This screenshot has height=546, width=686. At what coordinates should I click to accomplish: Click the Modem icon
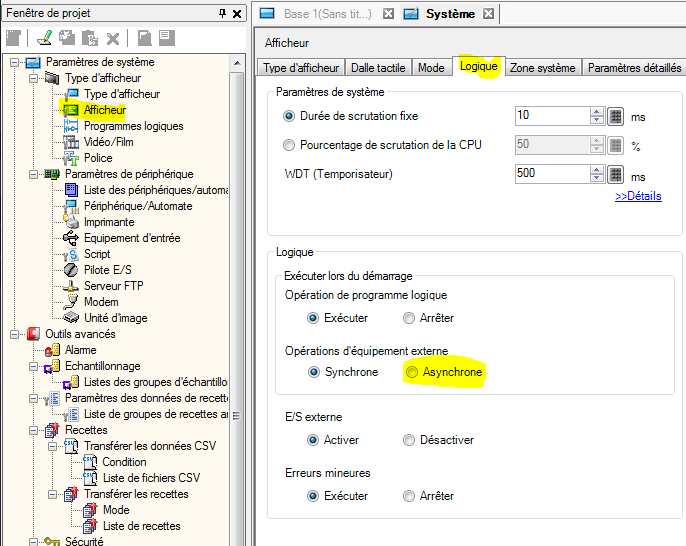click(x=70, y=302)
